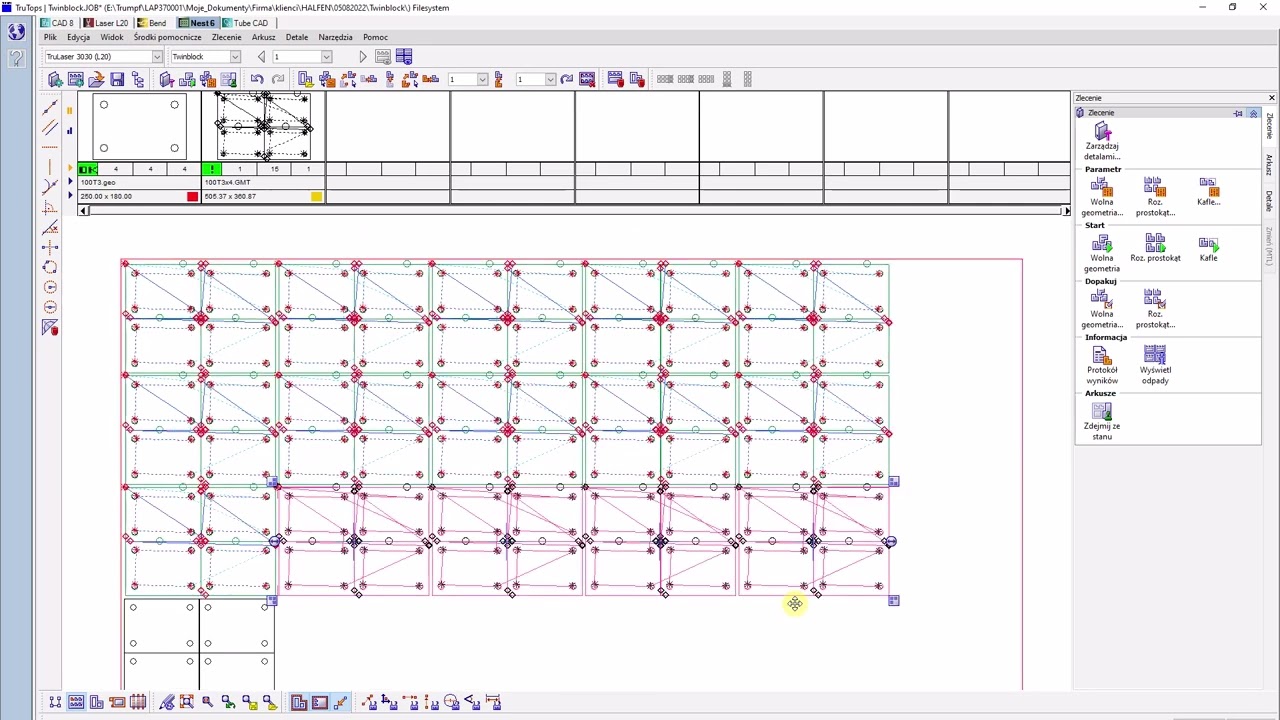1280x720 pixels.
Task: Click the tree structure toolbar icon
Action: tap(138, 79)
